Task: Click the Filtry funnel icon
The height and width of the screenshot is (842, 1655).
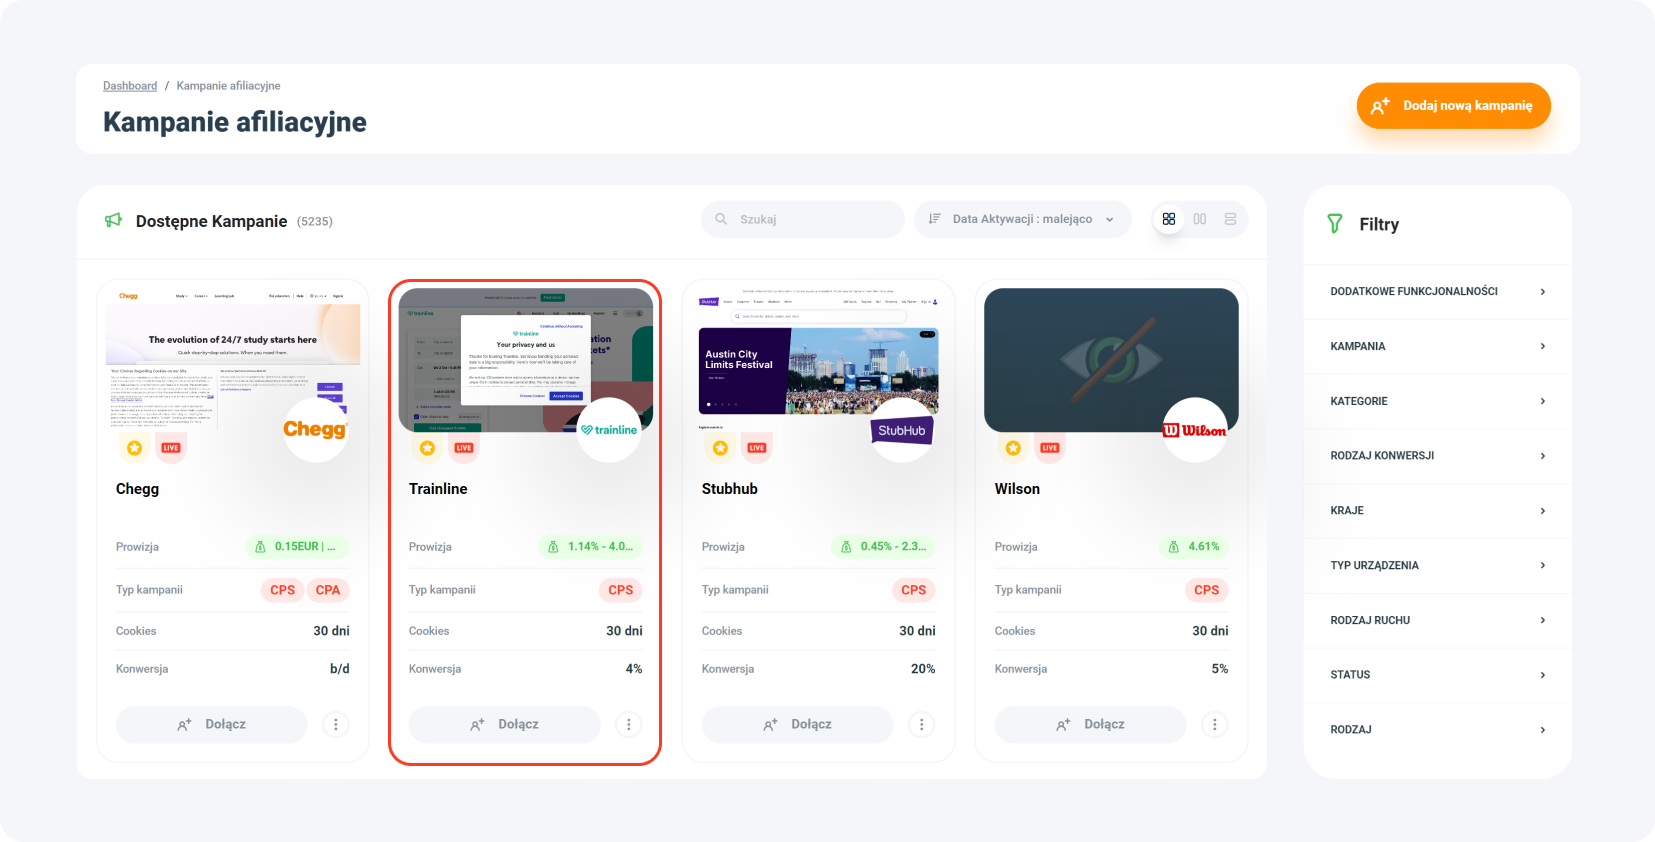Action: (x=1334, y=224)
